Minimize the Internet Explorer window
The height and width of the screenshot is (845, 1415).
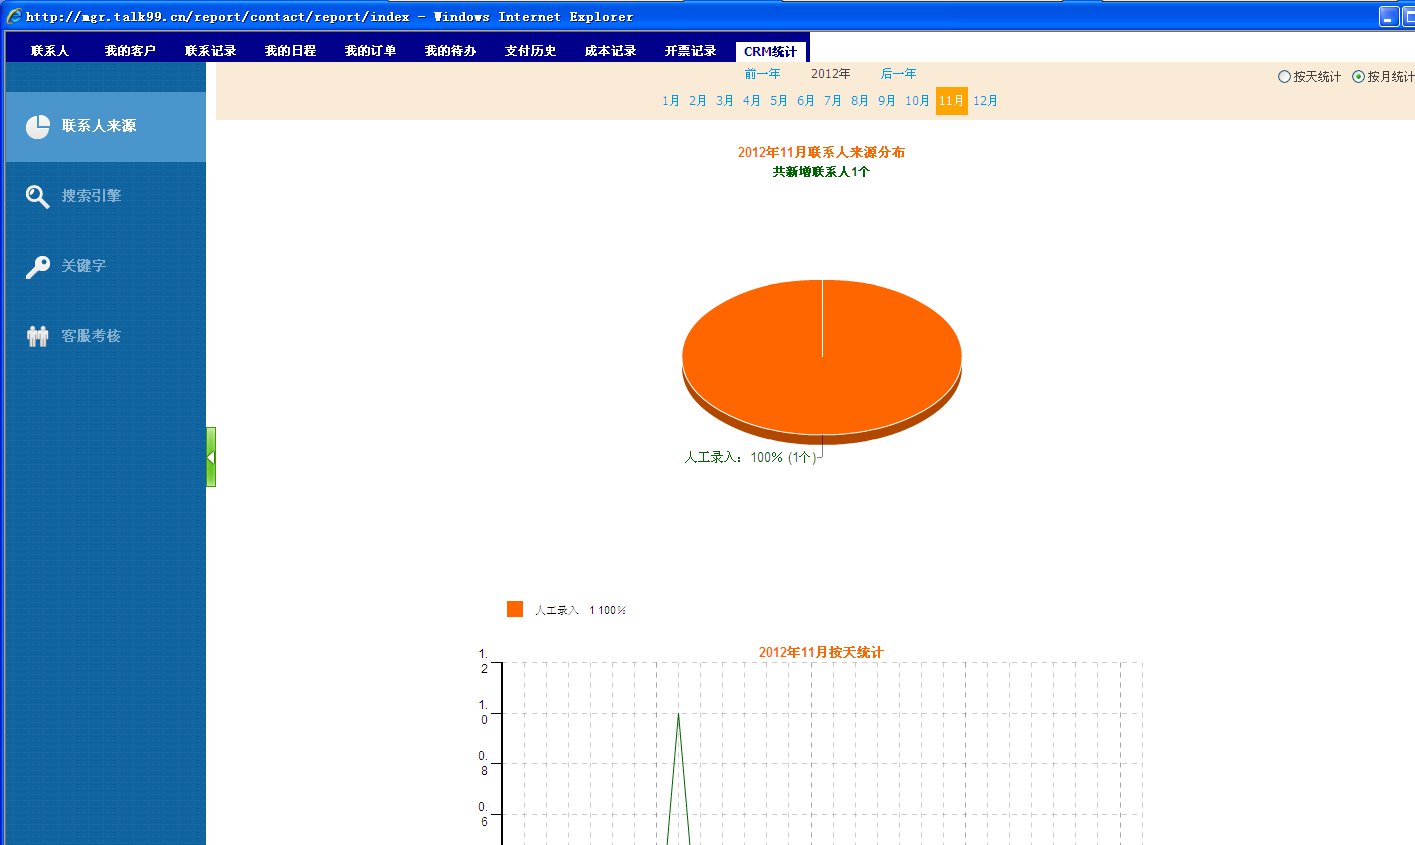pos(1389,16)
